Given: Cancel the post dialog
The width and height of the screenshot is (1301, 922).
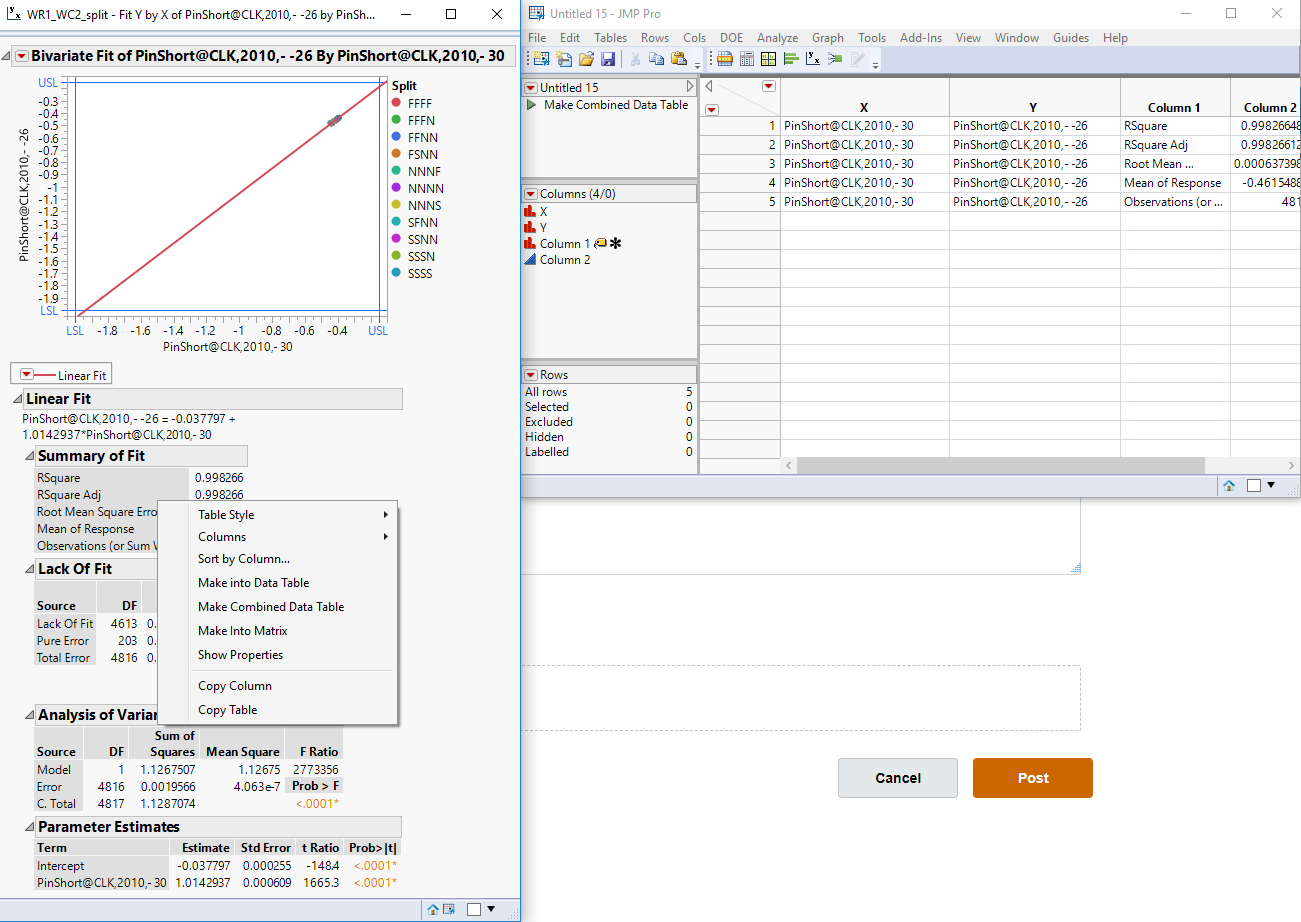Looking at the screenshot, I should pos(897,777).
